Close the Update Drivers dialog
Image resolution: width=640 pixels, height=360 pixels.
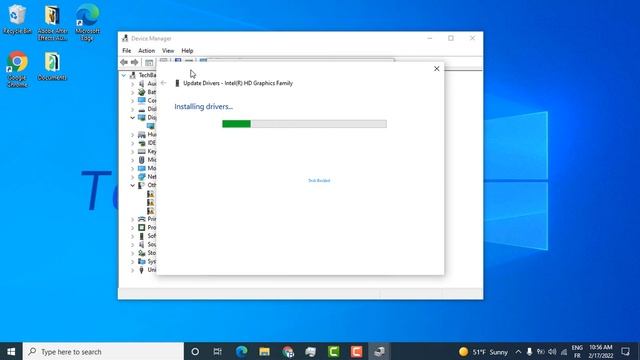[x=436, y=69]
